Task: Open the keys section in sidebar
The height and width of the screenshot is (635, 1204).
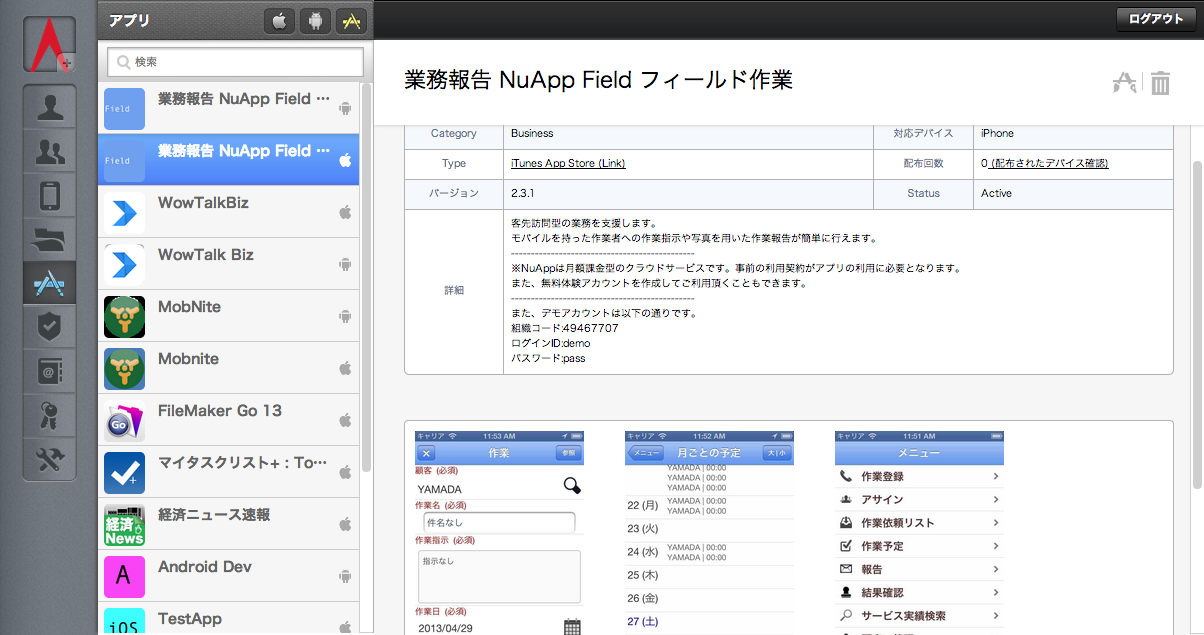Action: click(49, 415)
